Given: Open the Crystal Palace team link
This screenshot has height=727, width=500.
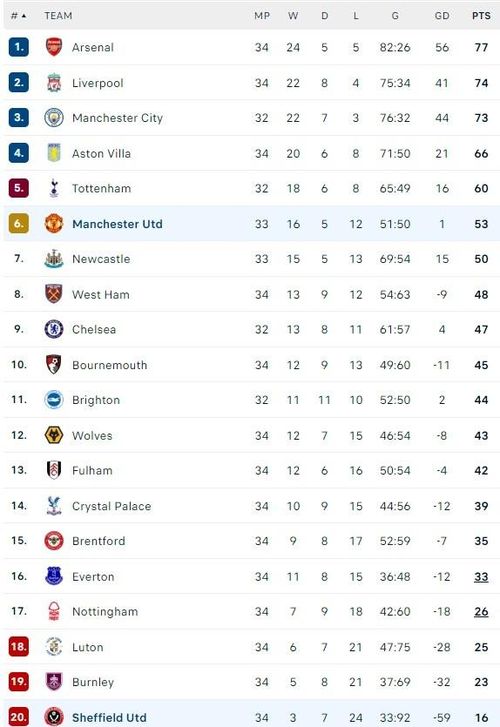Looking at the screenshot, I should [111, 506].
